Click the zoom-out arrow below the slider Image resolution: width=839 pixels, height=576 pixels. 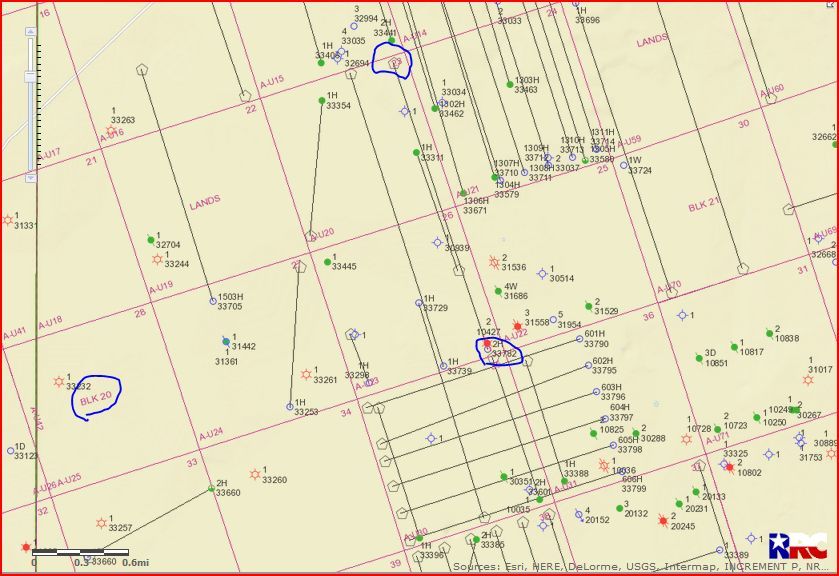[x=30, y=177]
